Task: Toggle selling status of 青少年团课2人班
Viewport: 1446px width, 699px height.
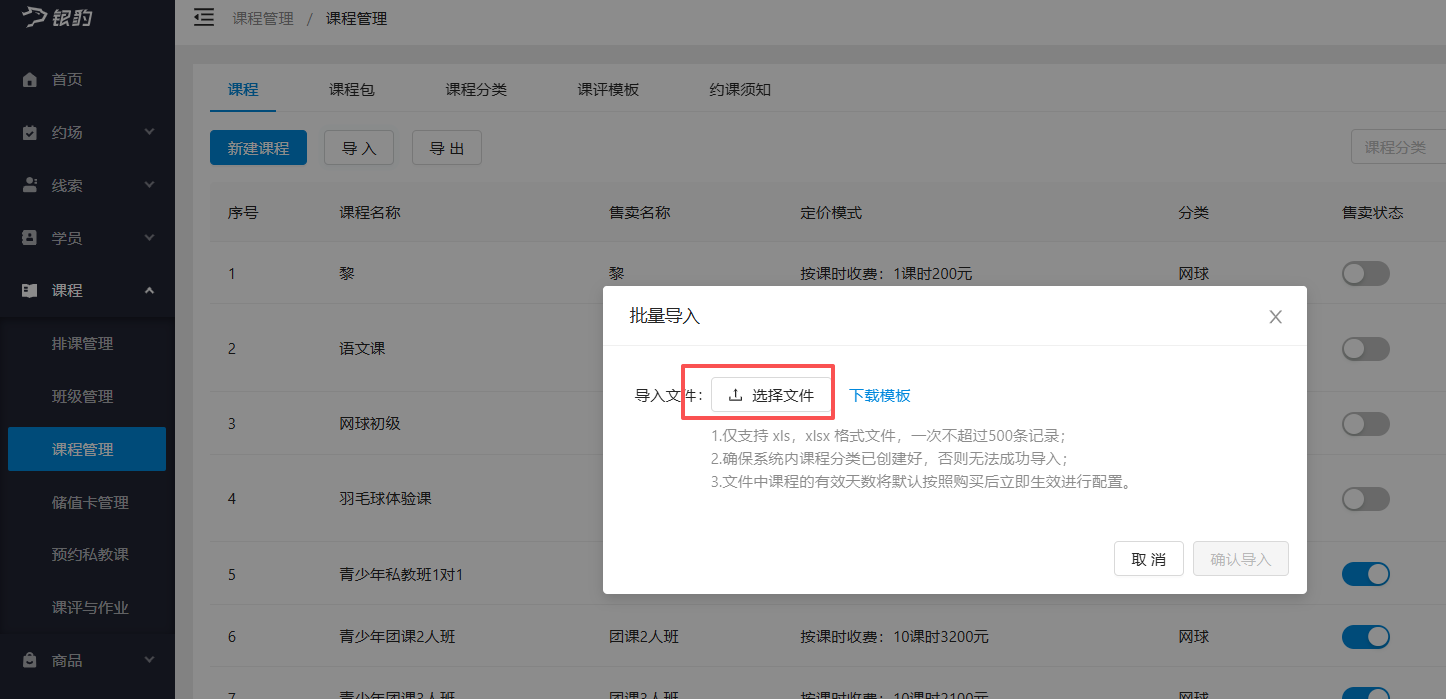Action: (1365, 637)
